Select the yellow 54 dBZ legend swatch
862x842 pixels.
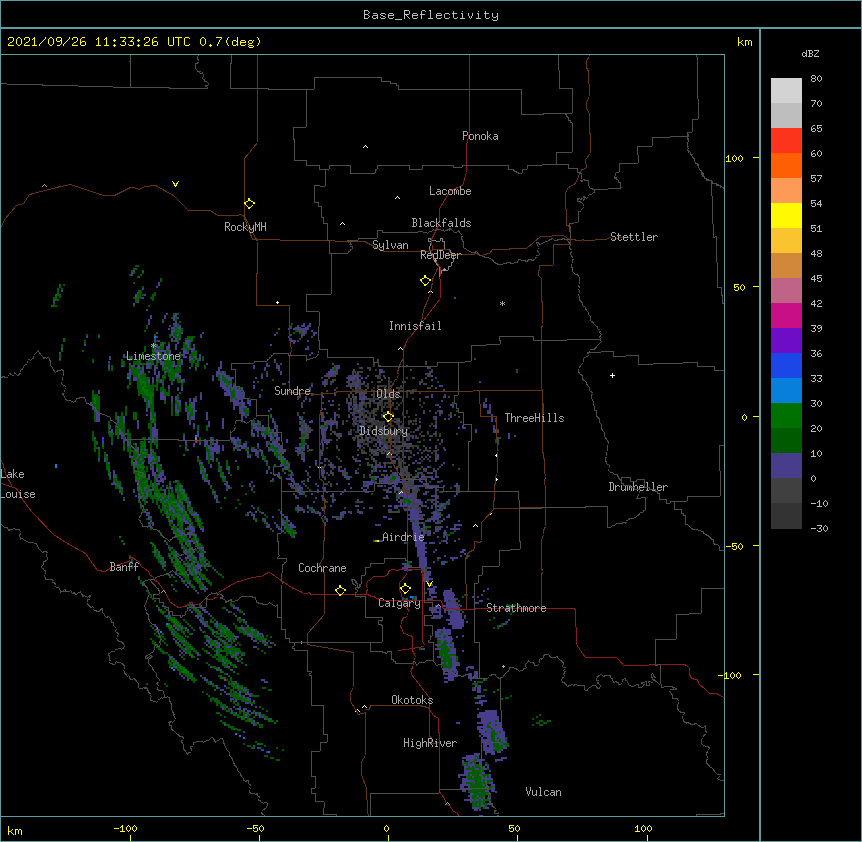point(786,215)
